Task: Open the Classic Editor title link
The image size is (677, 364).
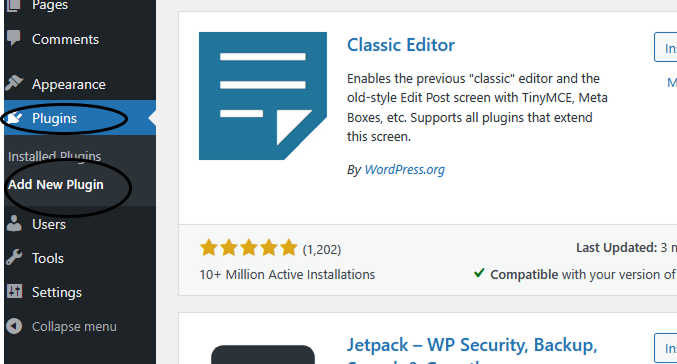Action: pyautogui.click(x=401, y=45)
